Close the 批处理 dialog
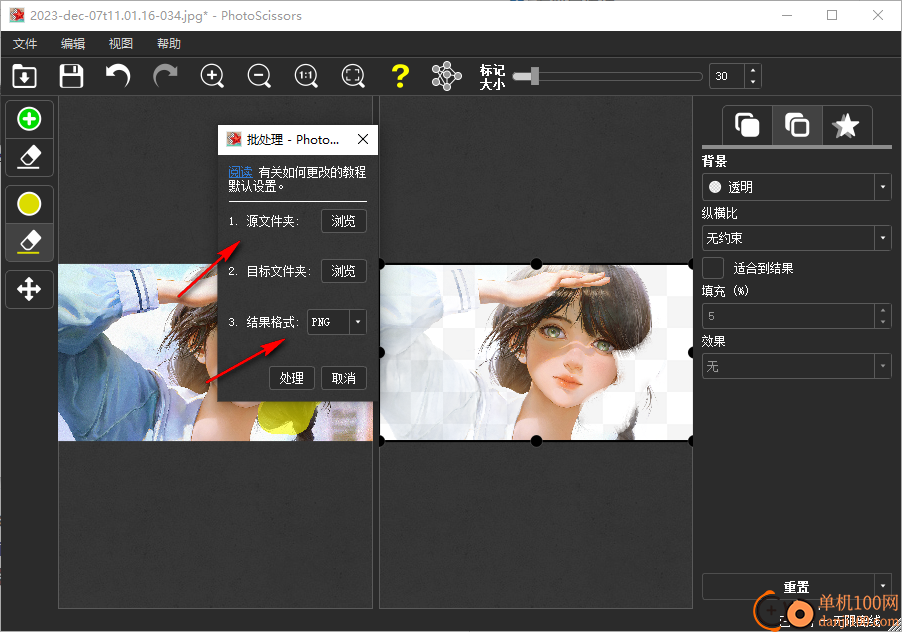The height and width of the screenshot is (632, 902). [x=363, y=139]
